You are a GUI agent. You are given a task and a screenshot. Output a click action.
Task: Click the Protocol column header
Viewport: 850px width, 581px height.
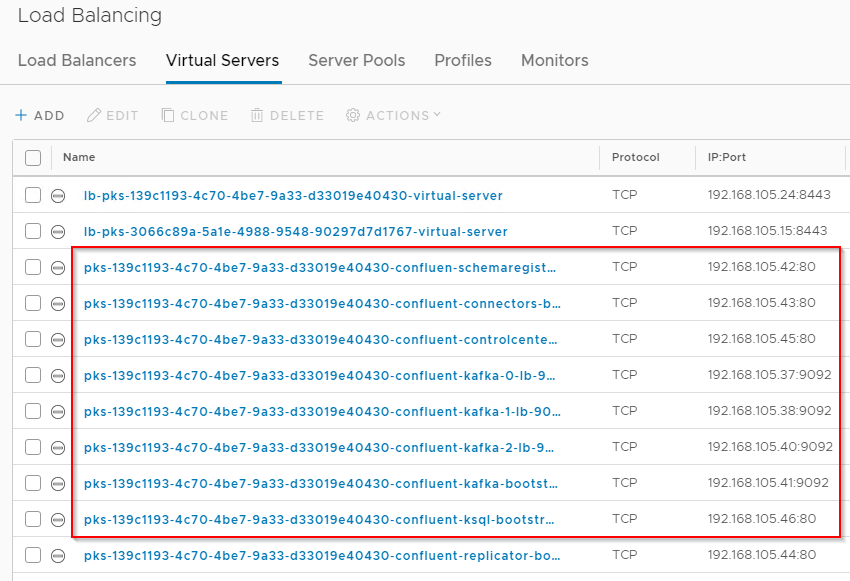[x=635, y=157]
